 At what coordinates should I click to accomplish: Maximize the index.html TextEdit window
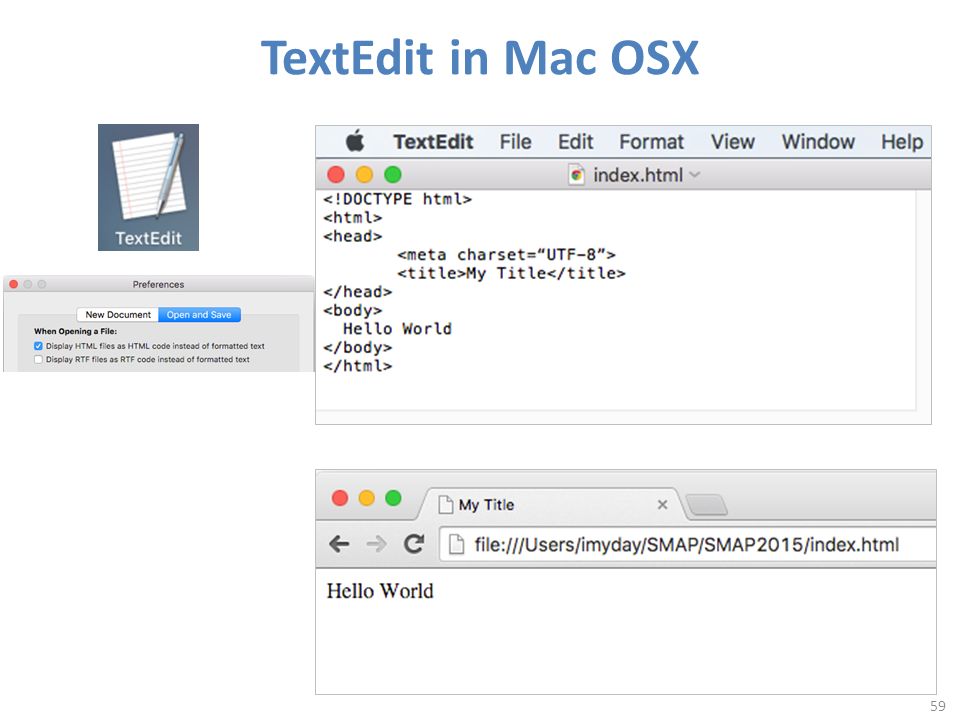(393, 175)
